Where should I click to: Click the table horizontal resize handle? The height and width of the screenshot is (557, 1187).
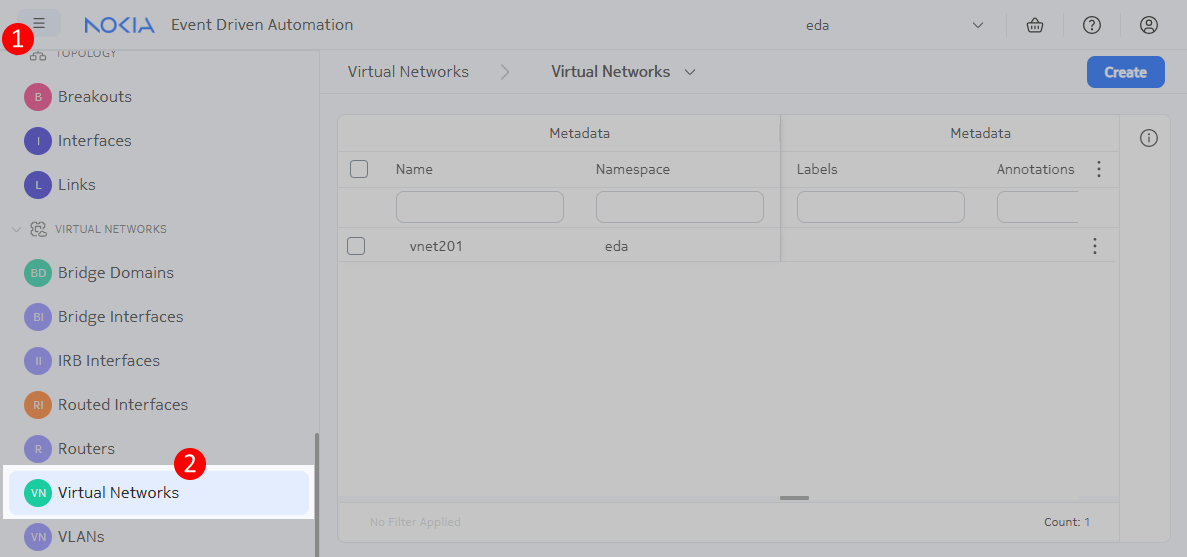[x=794, y=497]
